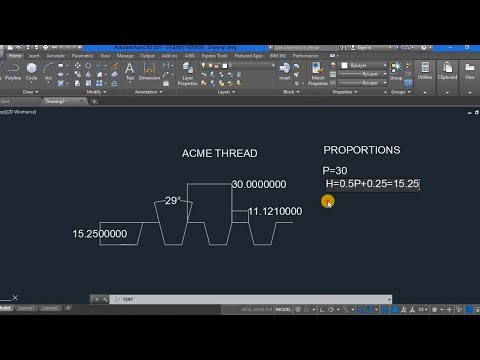Toggle layer on/off lightbulb icon
Screen dimensions: 480x360
[203, 66]
